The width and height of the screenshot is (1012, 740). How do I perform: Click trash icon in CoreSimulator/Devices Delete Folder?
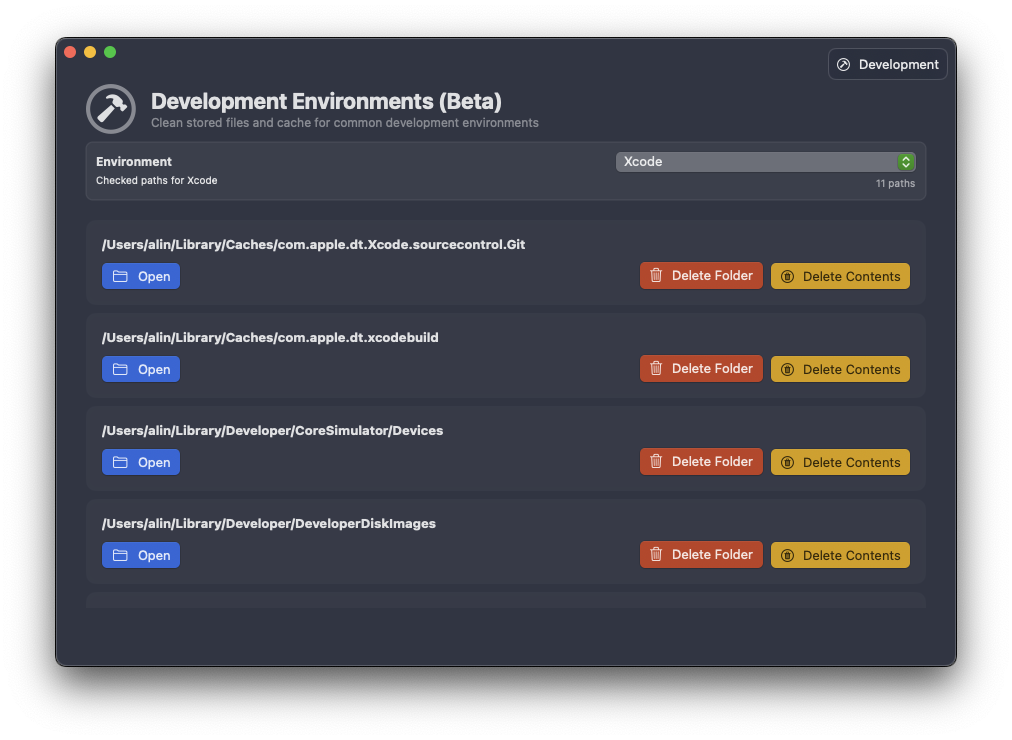(656, 461)
